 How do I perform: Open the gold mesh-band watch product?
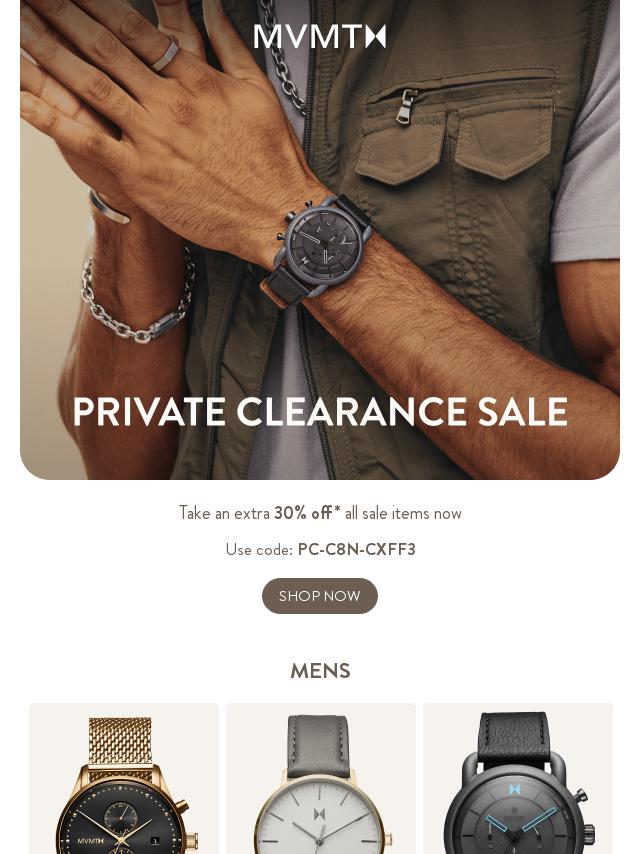[124, 779]
